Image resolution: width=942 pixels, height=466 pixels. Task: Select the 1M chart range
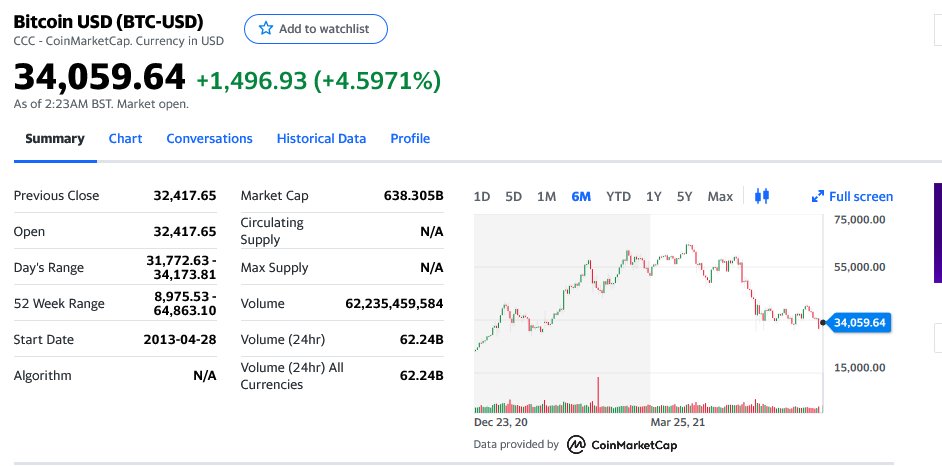click(546, 196)
